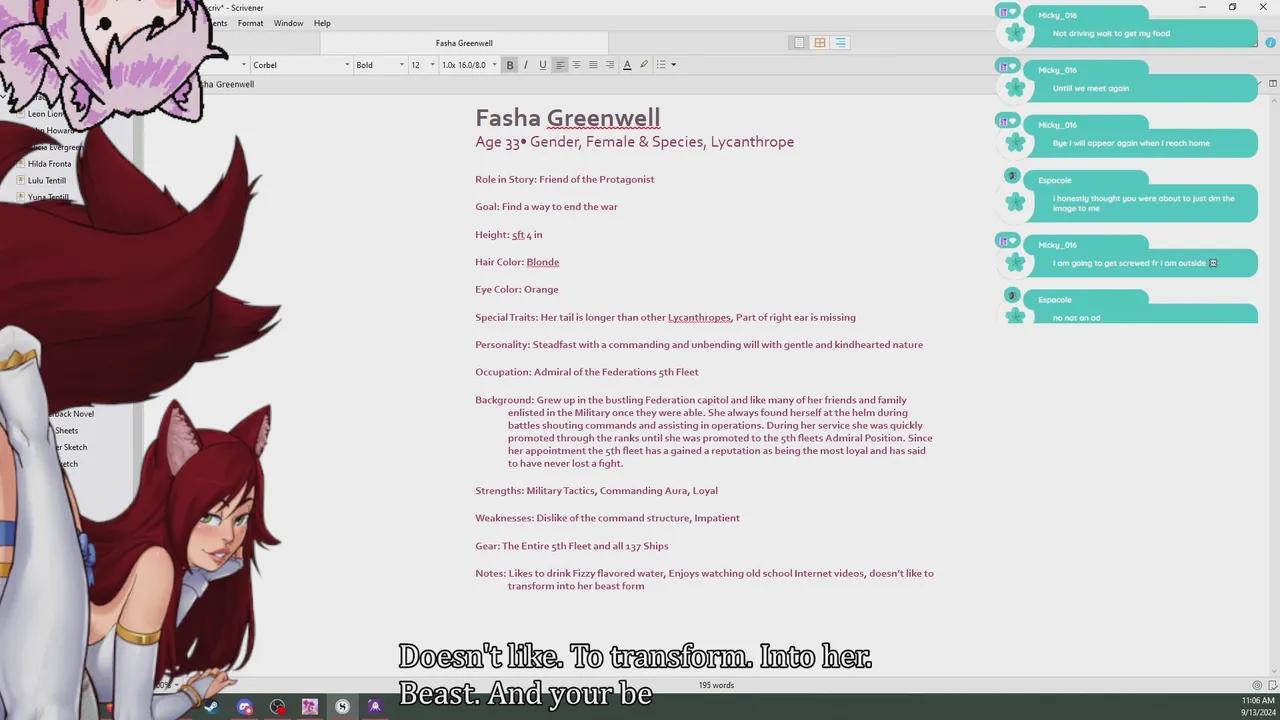Open Steam from the taskbar
This screenshot has height=720, width=1280.
(x=212, y=707)
